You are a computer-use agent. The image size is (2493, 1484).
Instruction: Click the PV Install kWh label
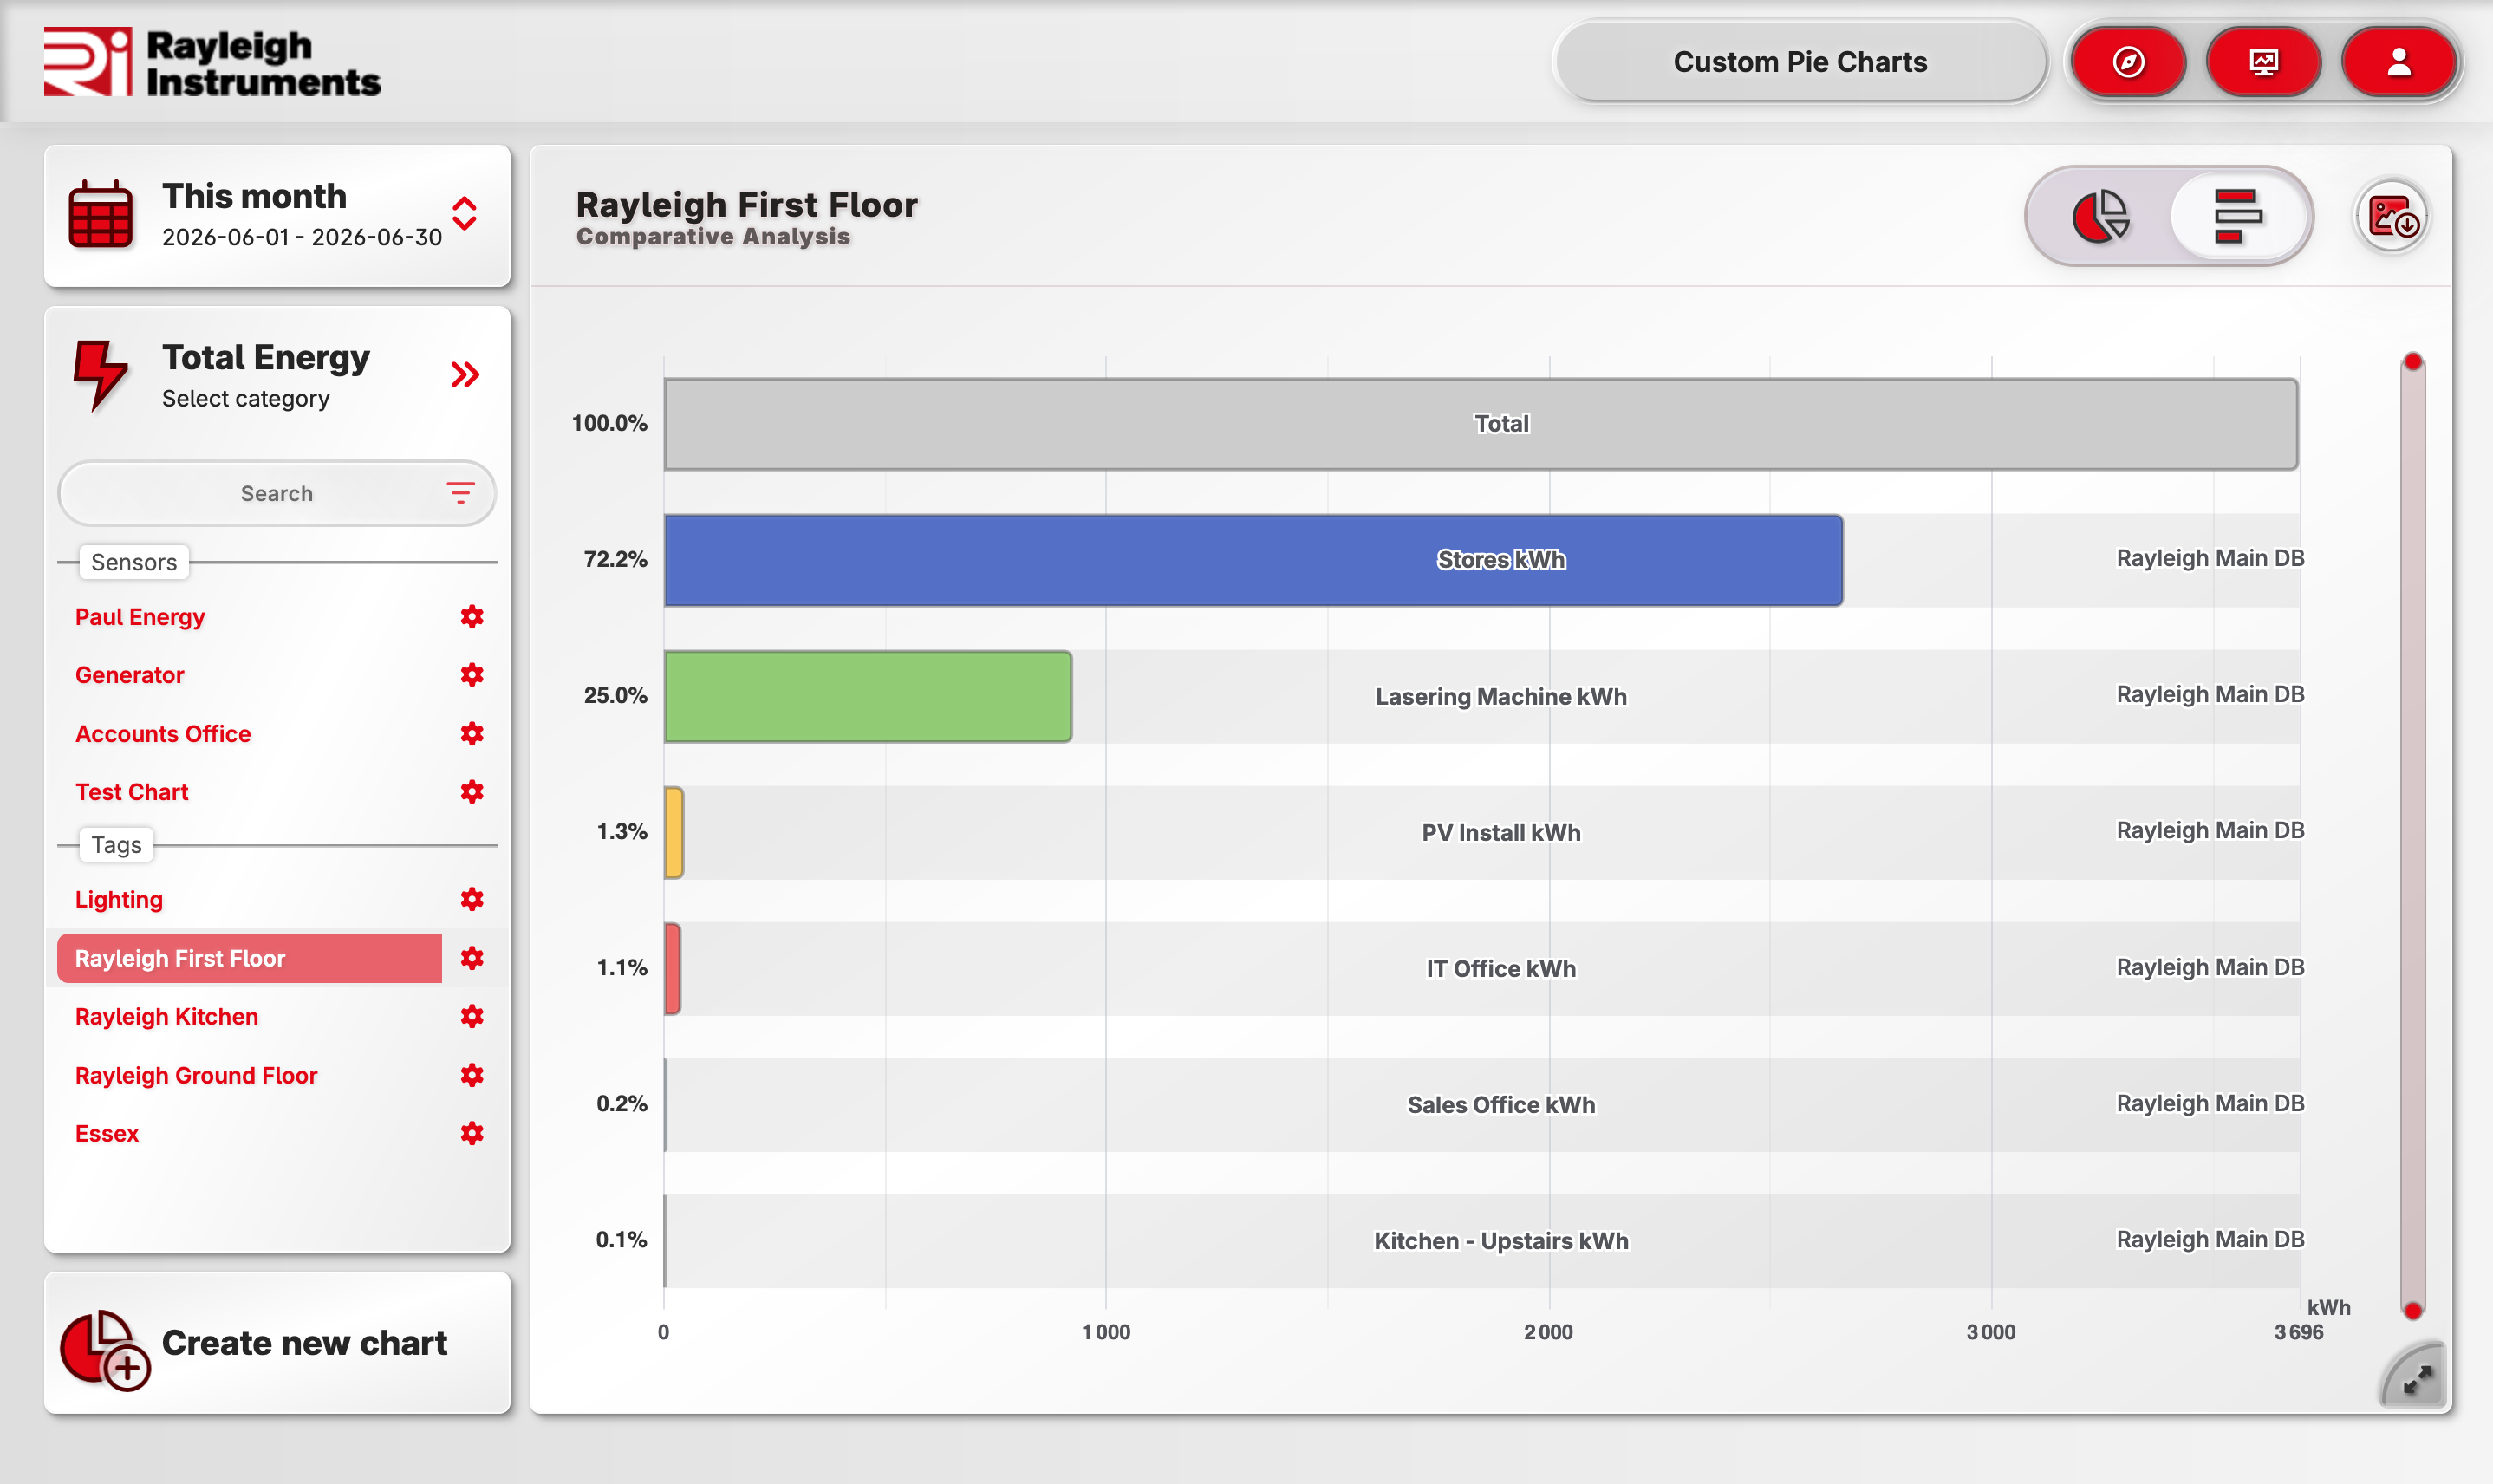pos(1501,833)
